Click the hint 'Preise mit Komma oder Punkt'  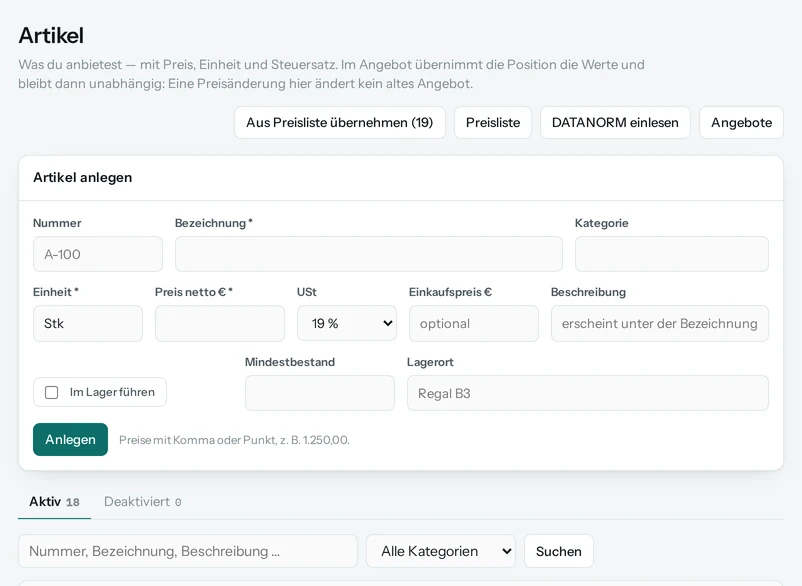click(234, 440)
